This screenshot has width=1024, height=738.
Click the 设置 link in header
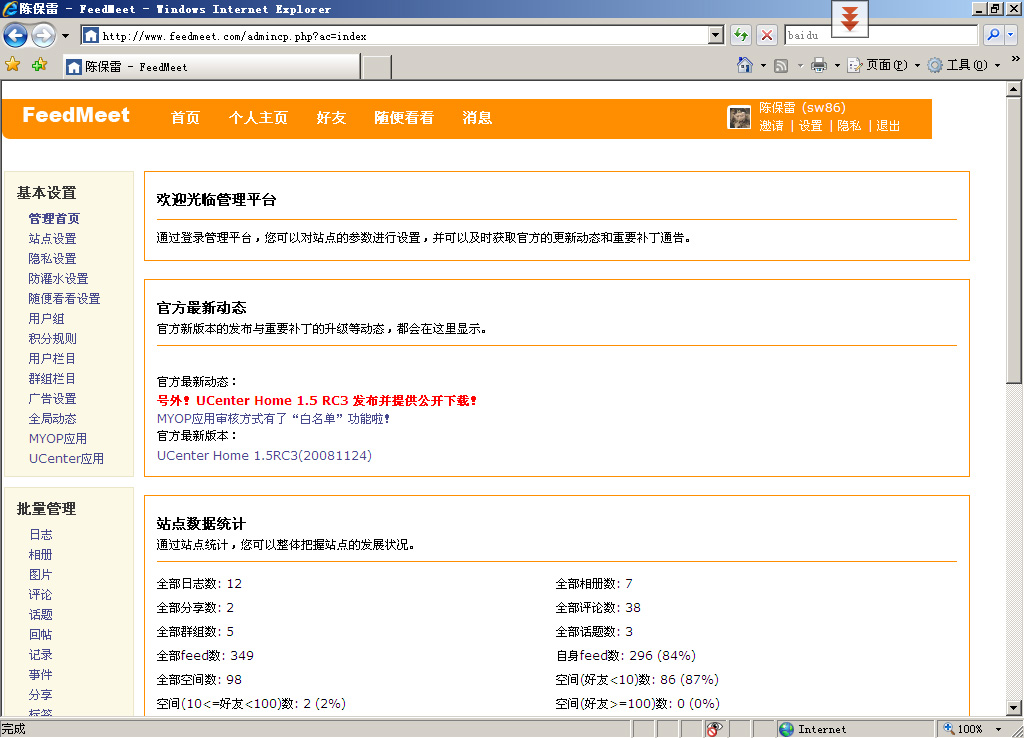click(810, 126)
